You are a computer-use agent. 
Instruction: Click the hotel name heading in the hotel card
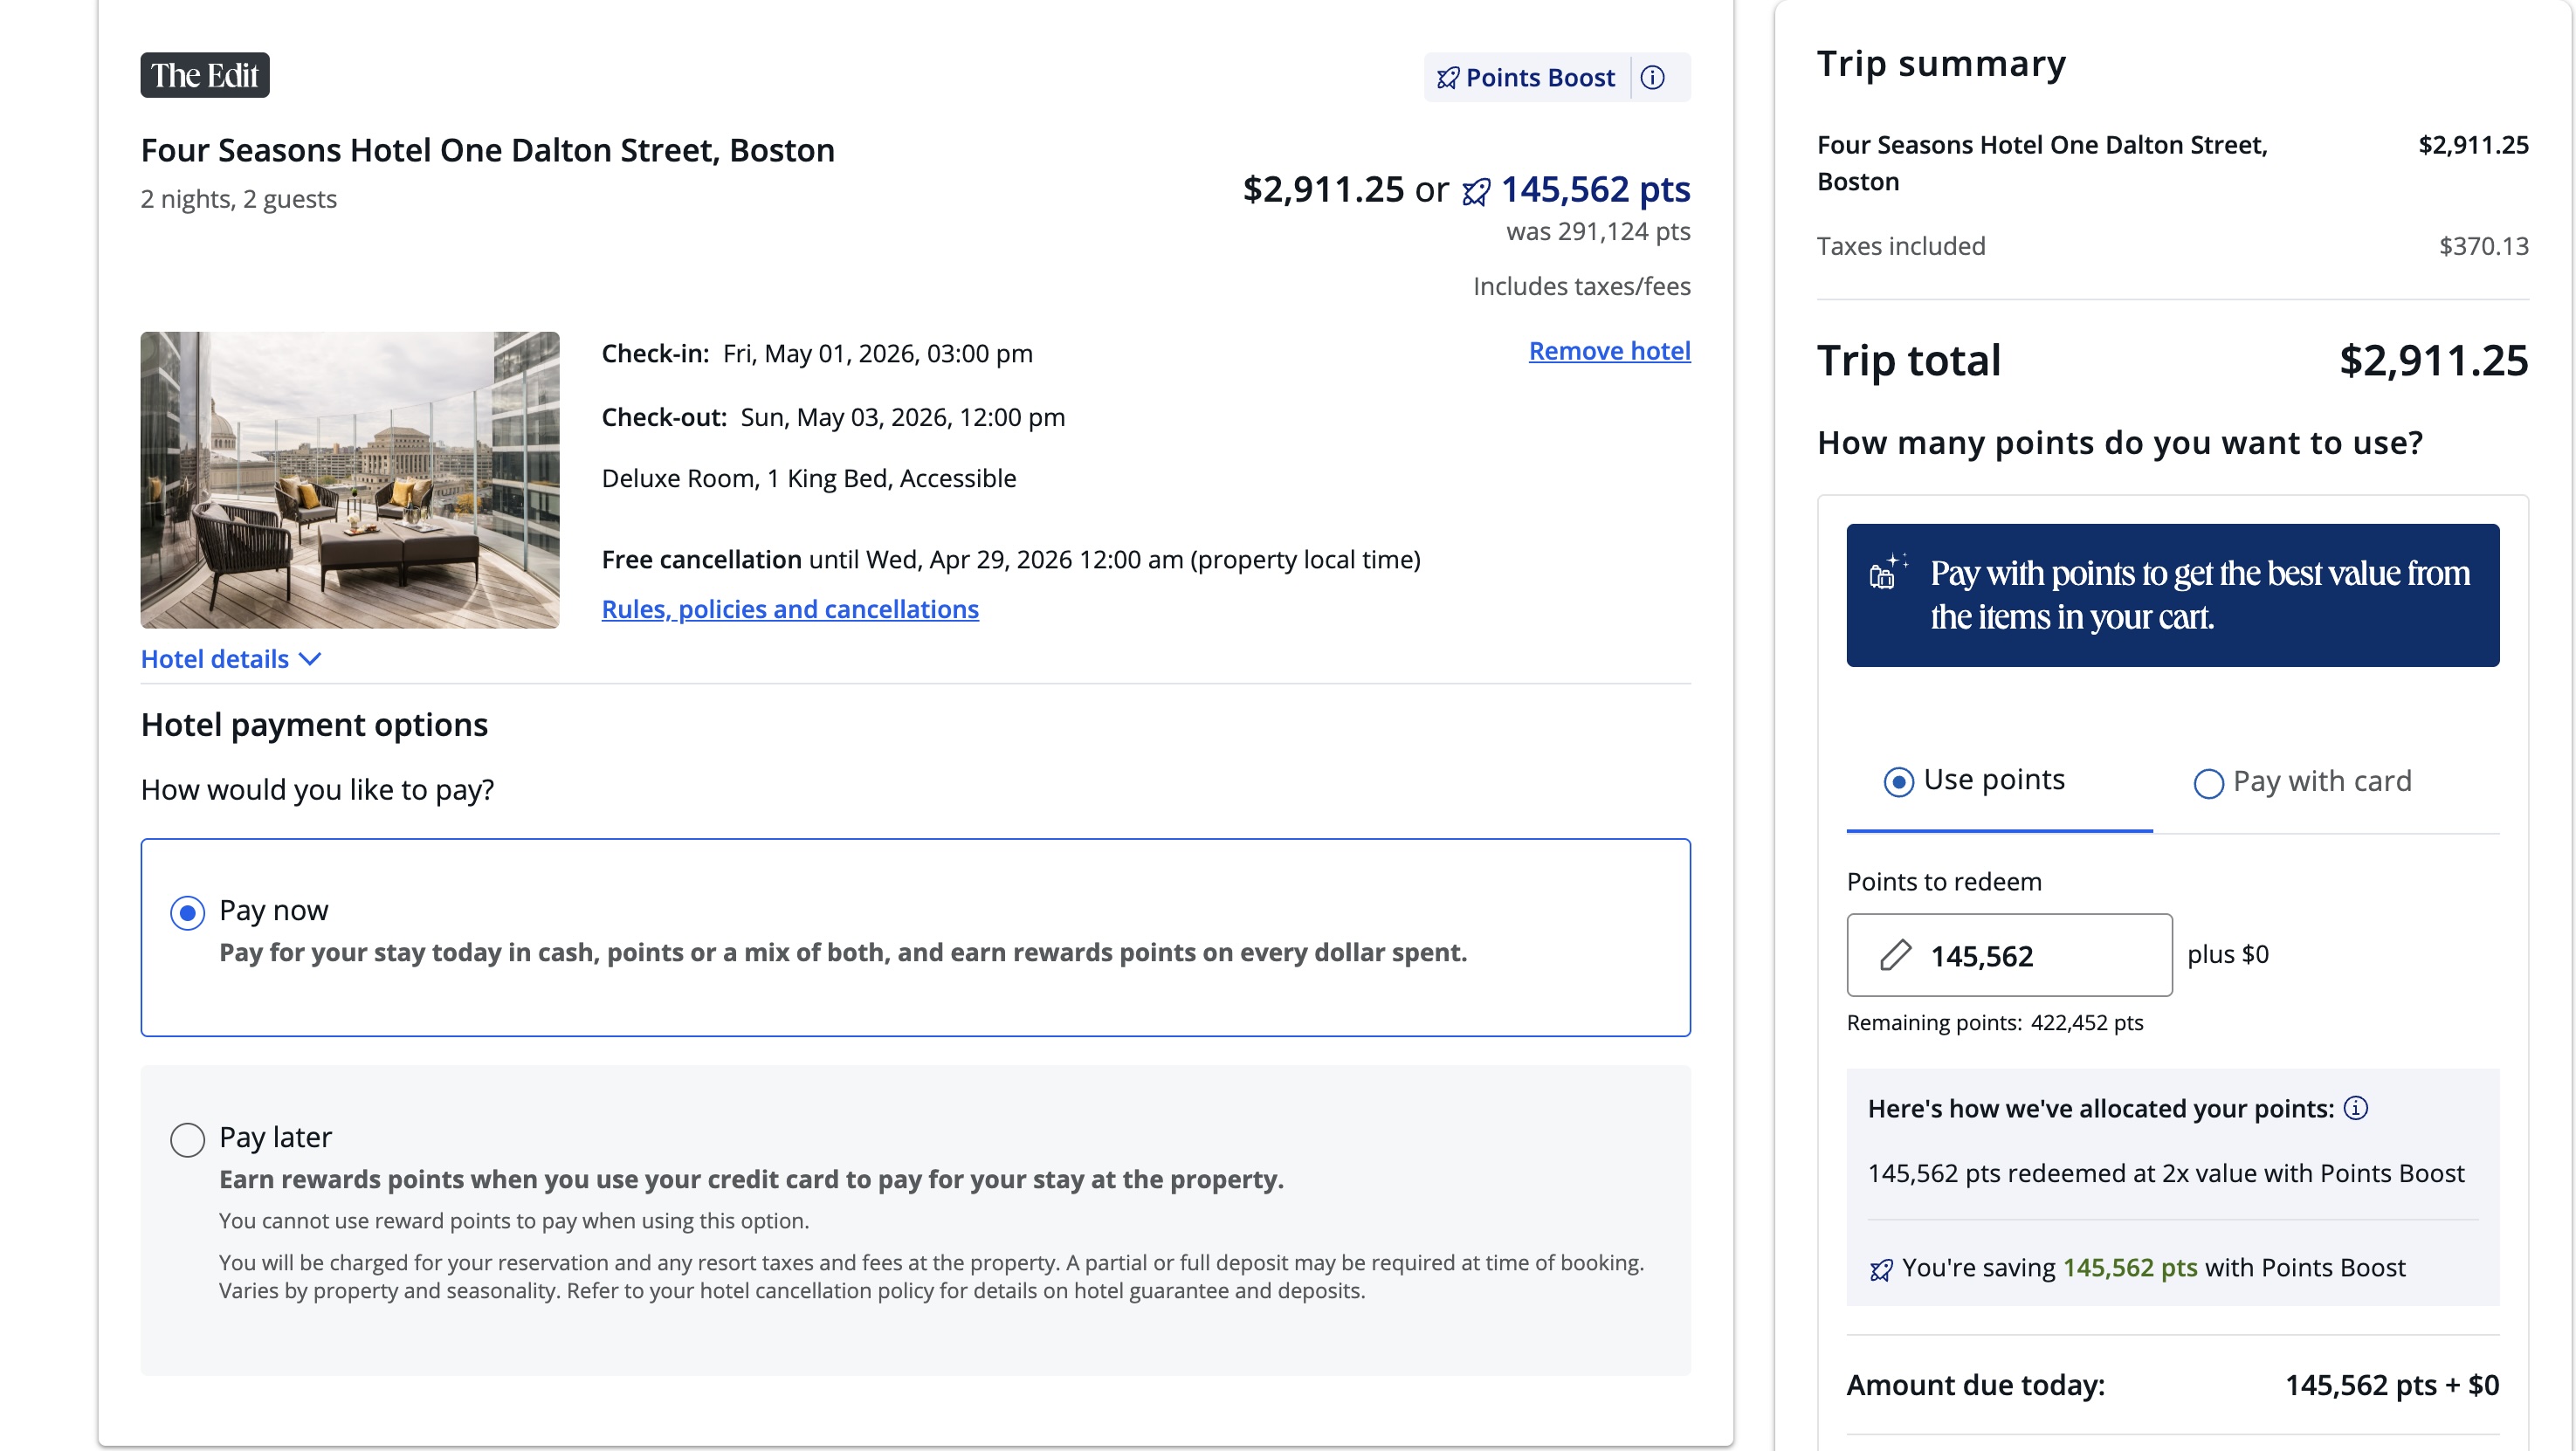(x=487, y=150)
